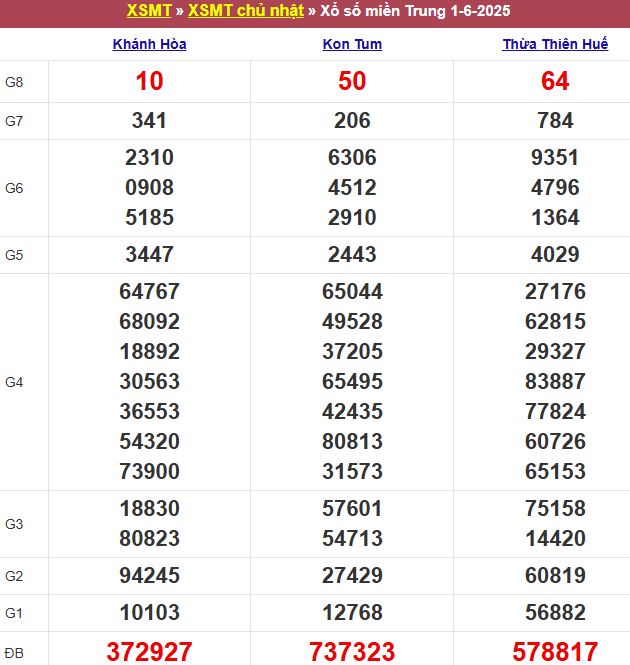The image size is (630, 665).
Task: Select G6 number 5185
Action: point(149,218)
